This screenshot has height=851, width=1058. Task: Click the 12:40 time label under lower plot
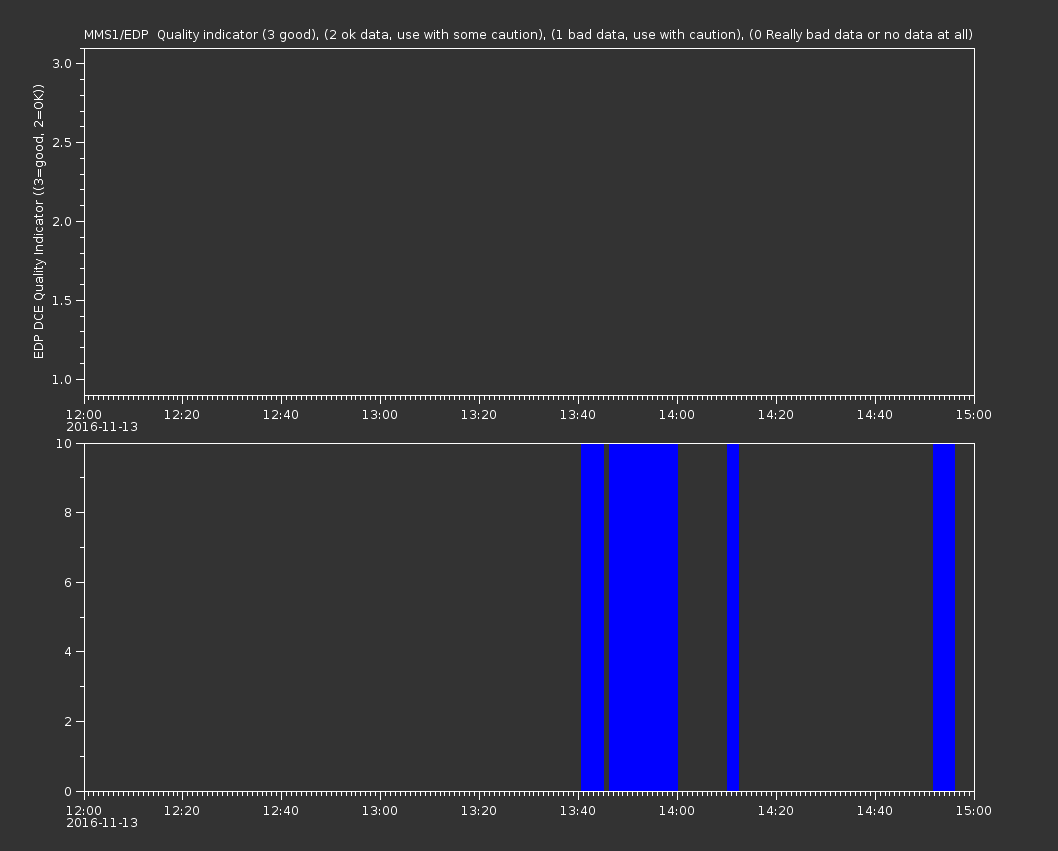coord(281,811)
